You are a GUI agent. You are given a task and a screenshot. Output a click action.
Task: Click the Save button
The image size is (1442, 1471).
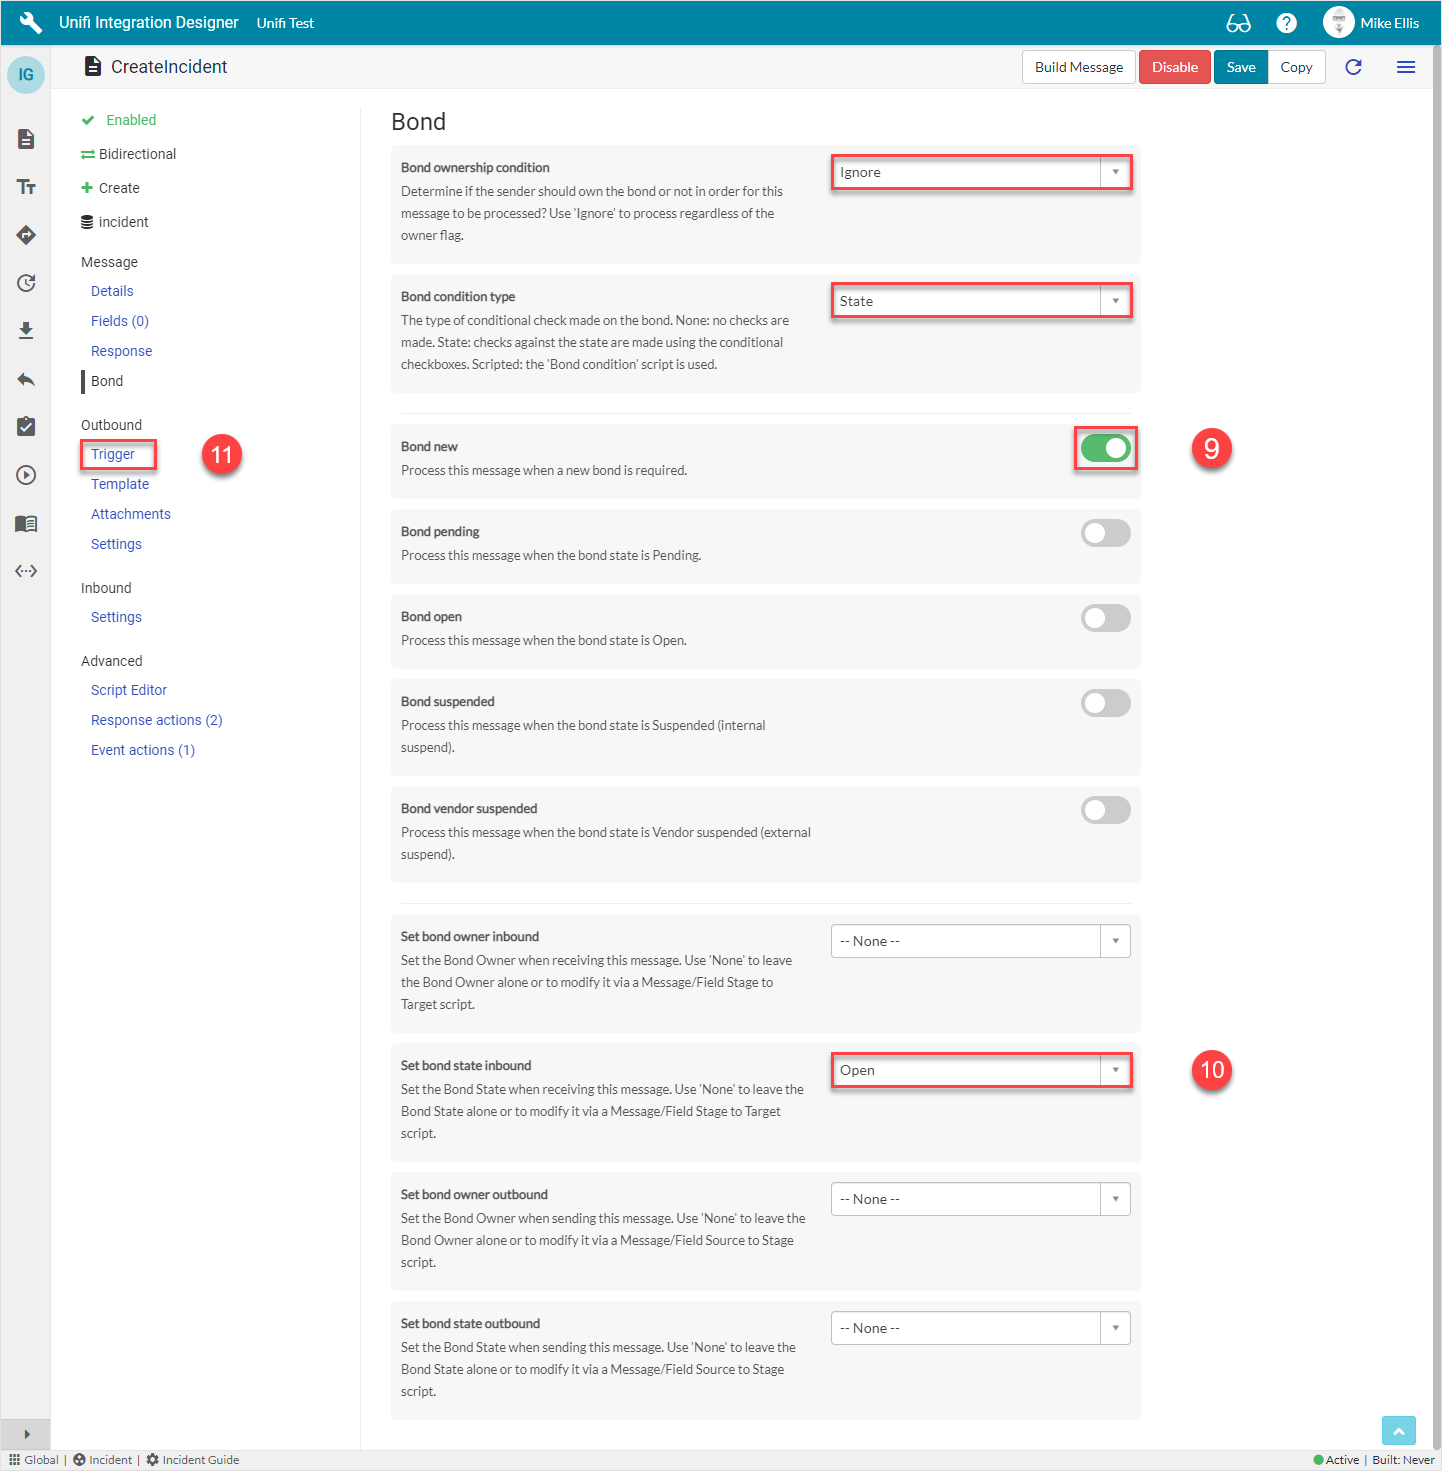(x=1240, y=67)
